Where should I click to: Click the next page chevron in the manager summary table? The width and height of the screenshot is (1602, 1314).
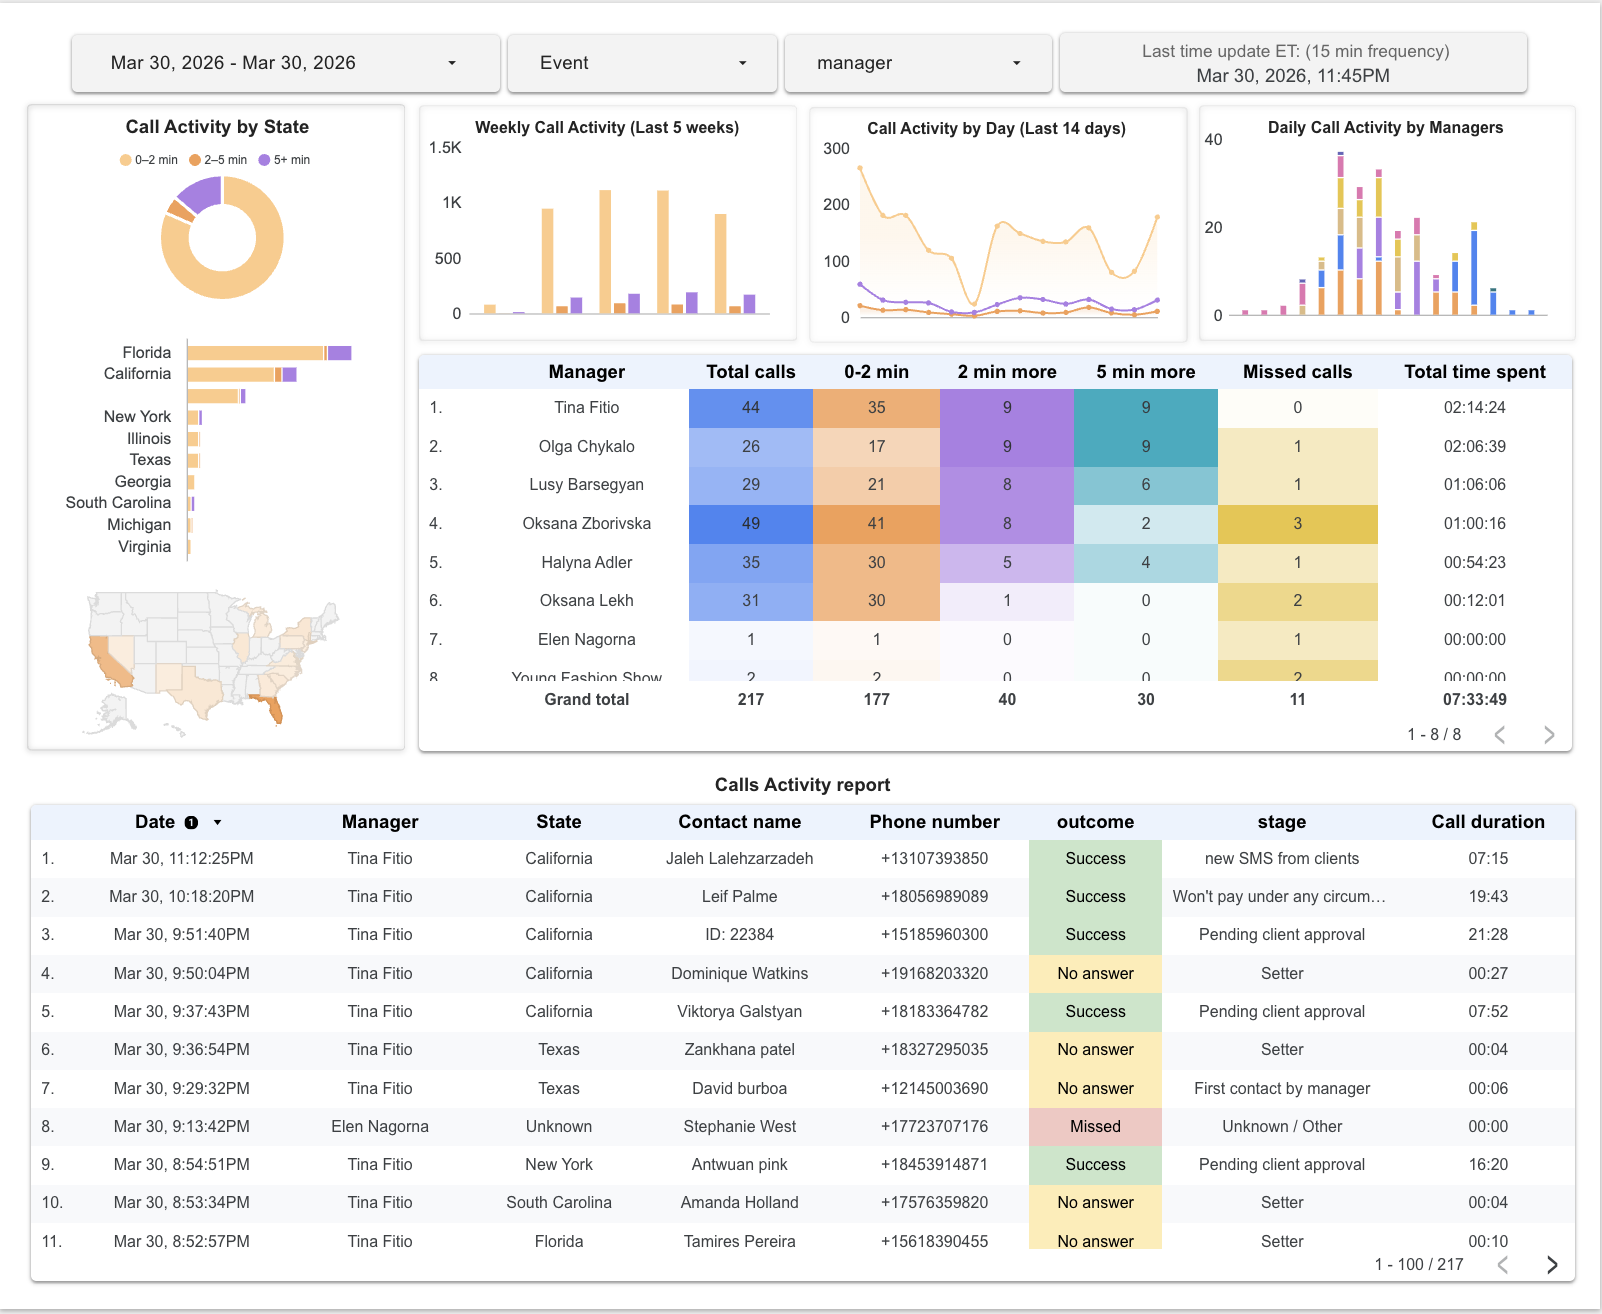click(x=1549, y=734)
